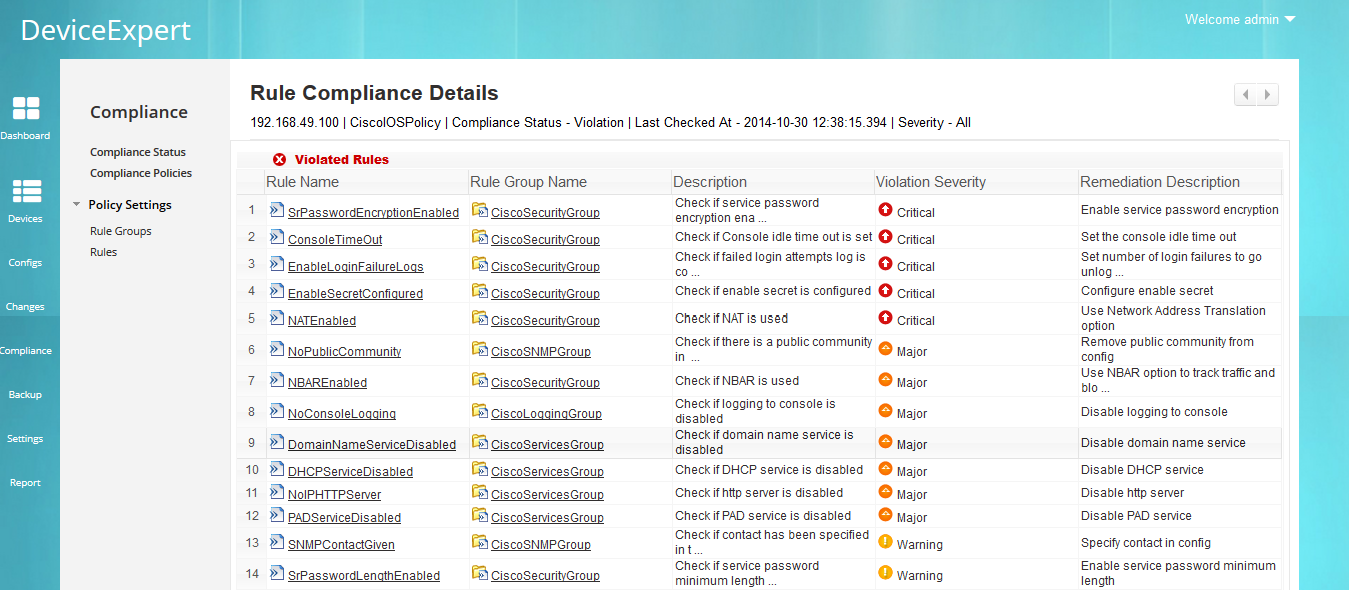
Task: Go to next record with right arrow
Action: pos(1268,95)
